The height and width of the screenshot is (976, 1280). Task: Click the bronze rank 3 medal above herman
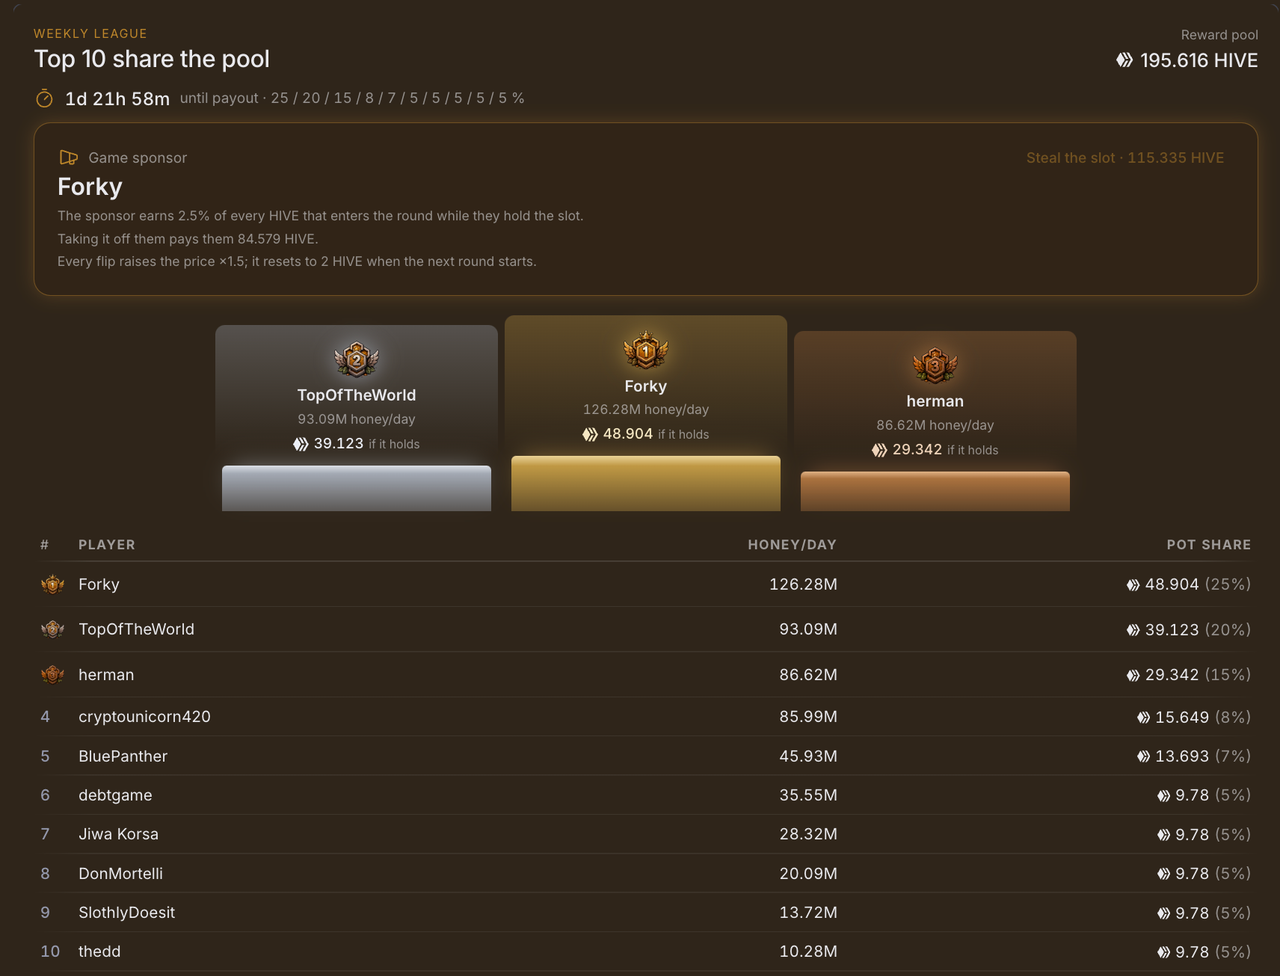(x=935, y=366)
